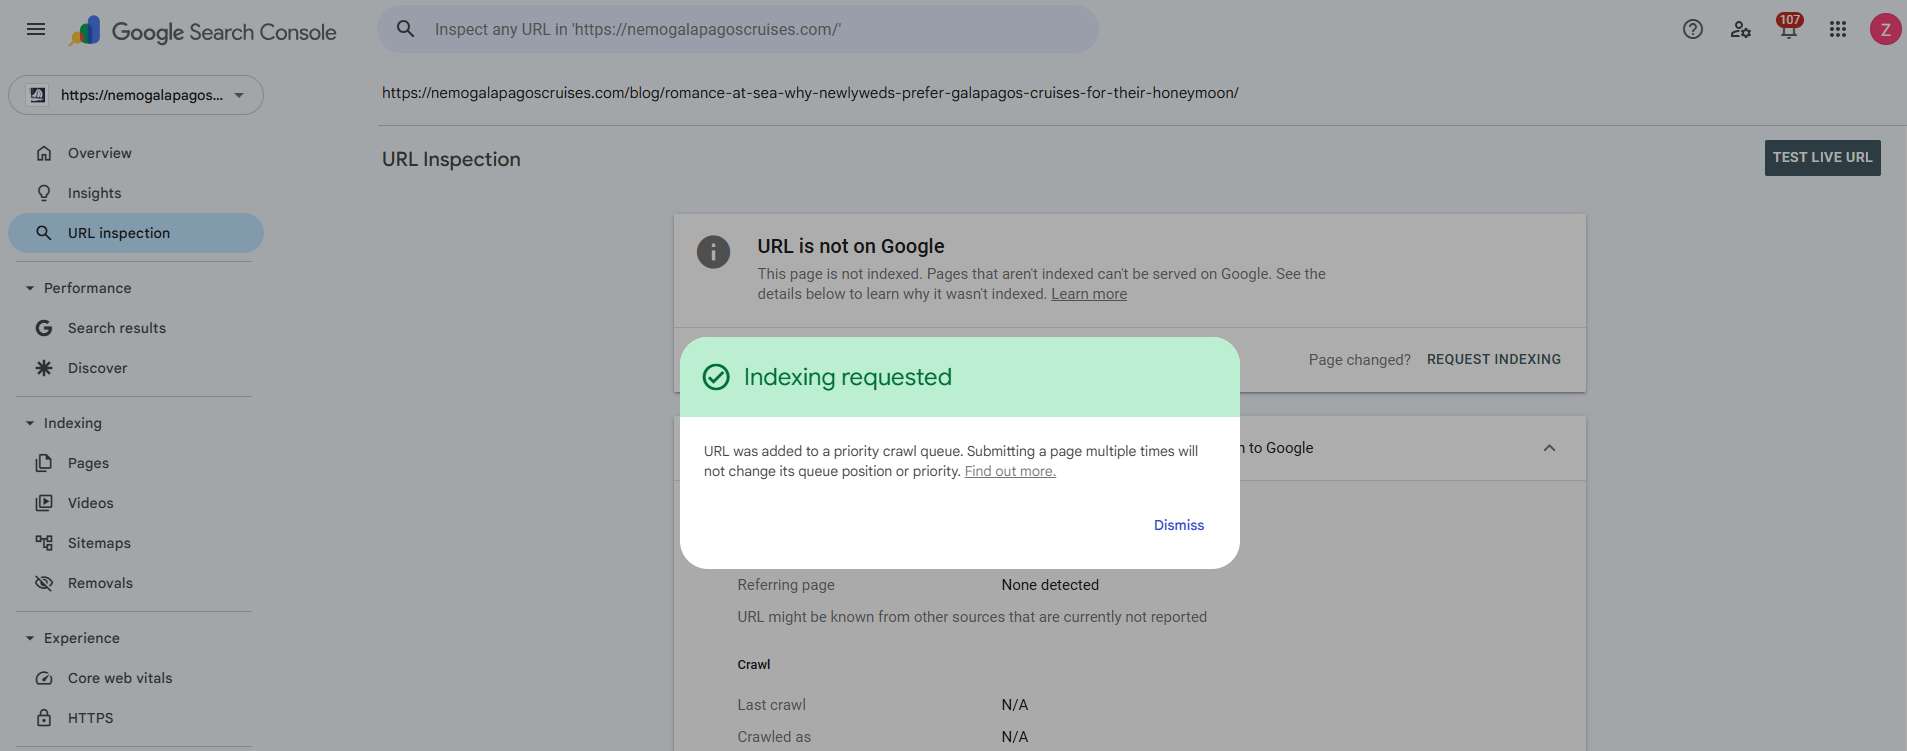Go to Overview in sidebar
The height and width of the screenshot is (751, 1907).
(x=99, y=153)
